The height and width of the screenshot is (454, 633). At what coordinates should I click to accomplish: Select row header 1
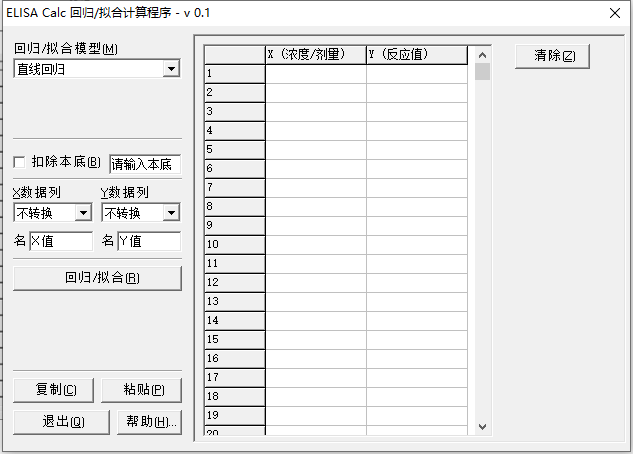point(235,74)
